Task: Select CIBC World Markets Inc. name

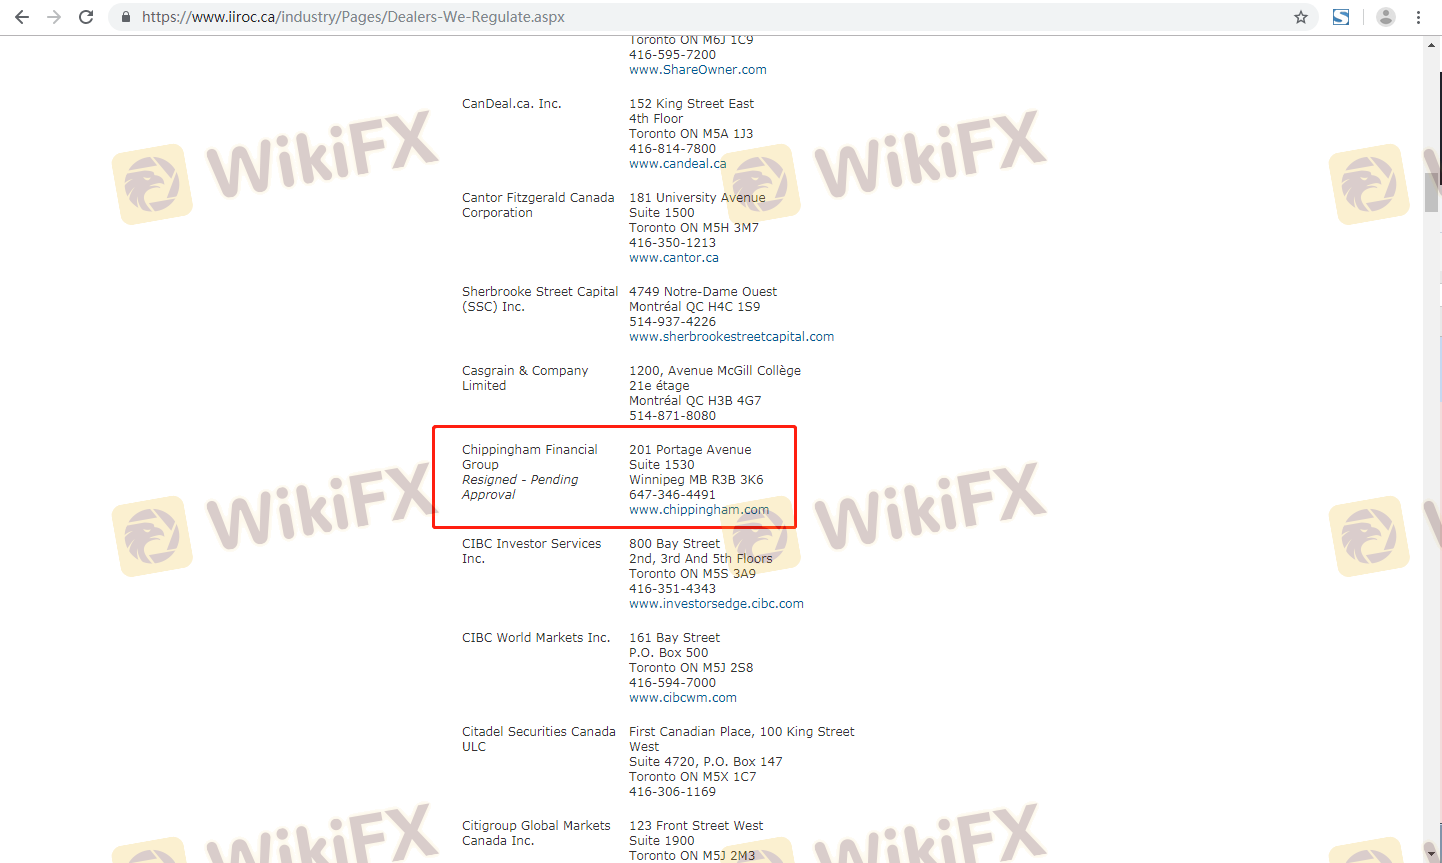Action: pos(536,638)
